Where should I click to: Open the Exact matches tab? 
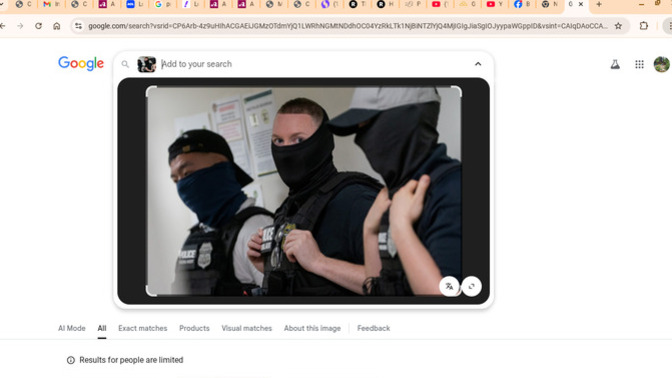point(143,328)
